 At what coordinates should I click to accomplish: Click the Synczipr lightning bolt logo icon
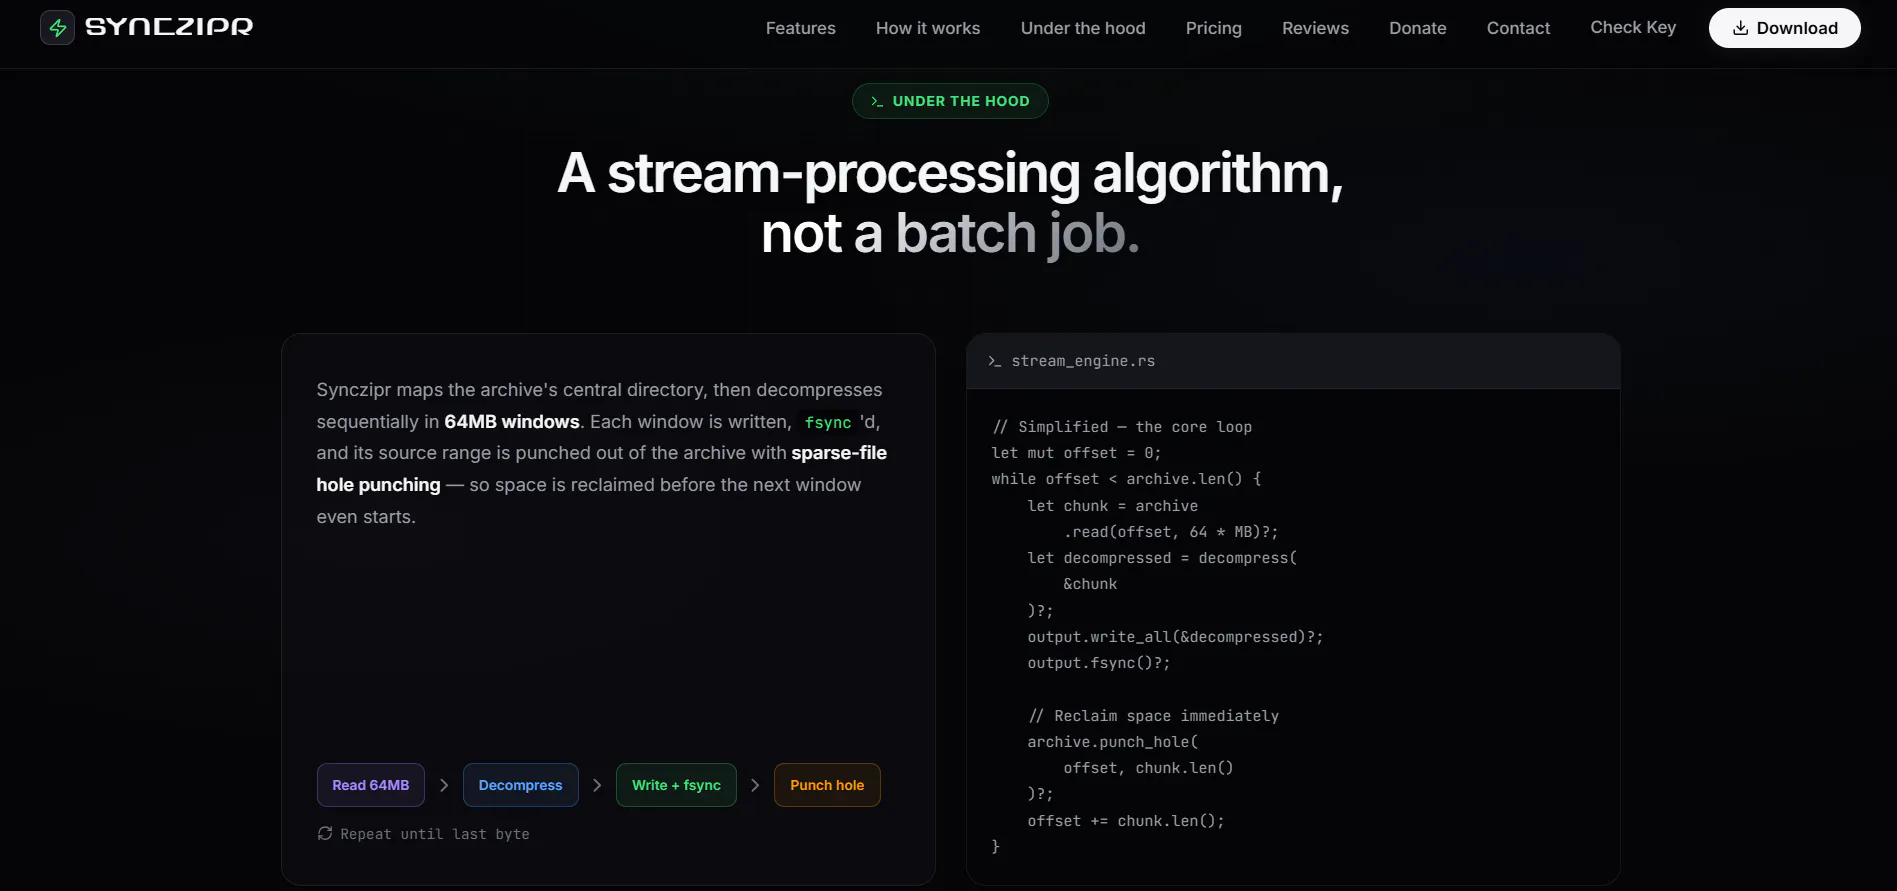57,28
